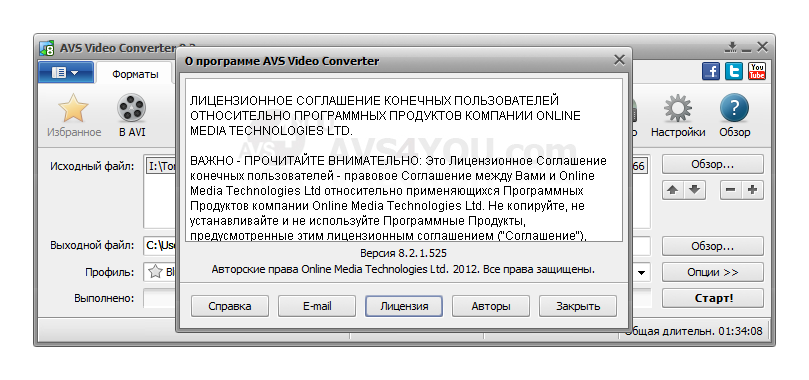
Task: Click the Авторы button
Action: tap(491, 306)
